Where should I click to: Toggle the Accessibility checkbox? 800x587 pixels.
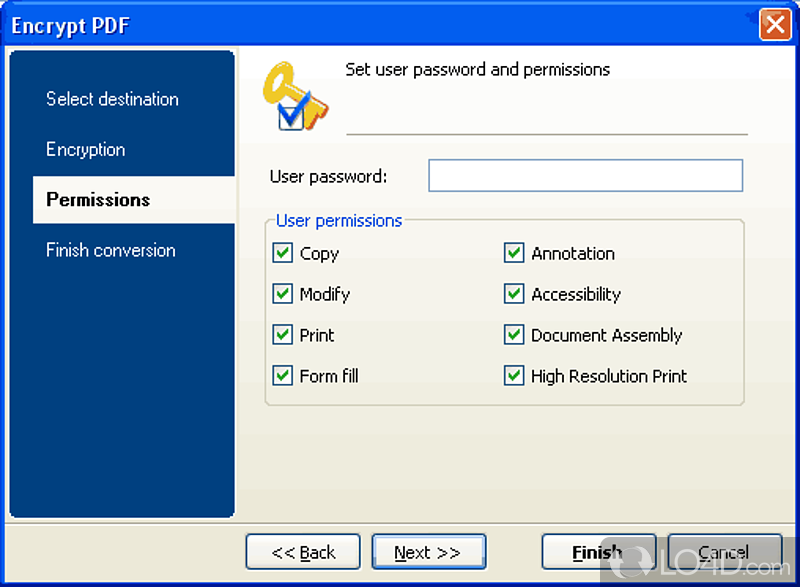[x=514, y=294]
